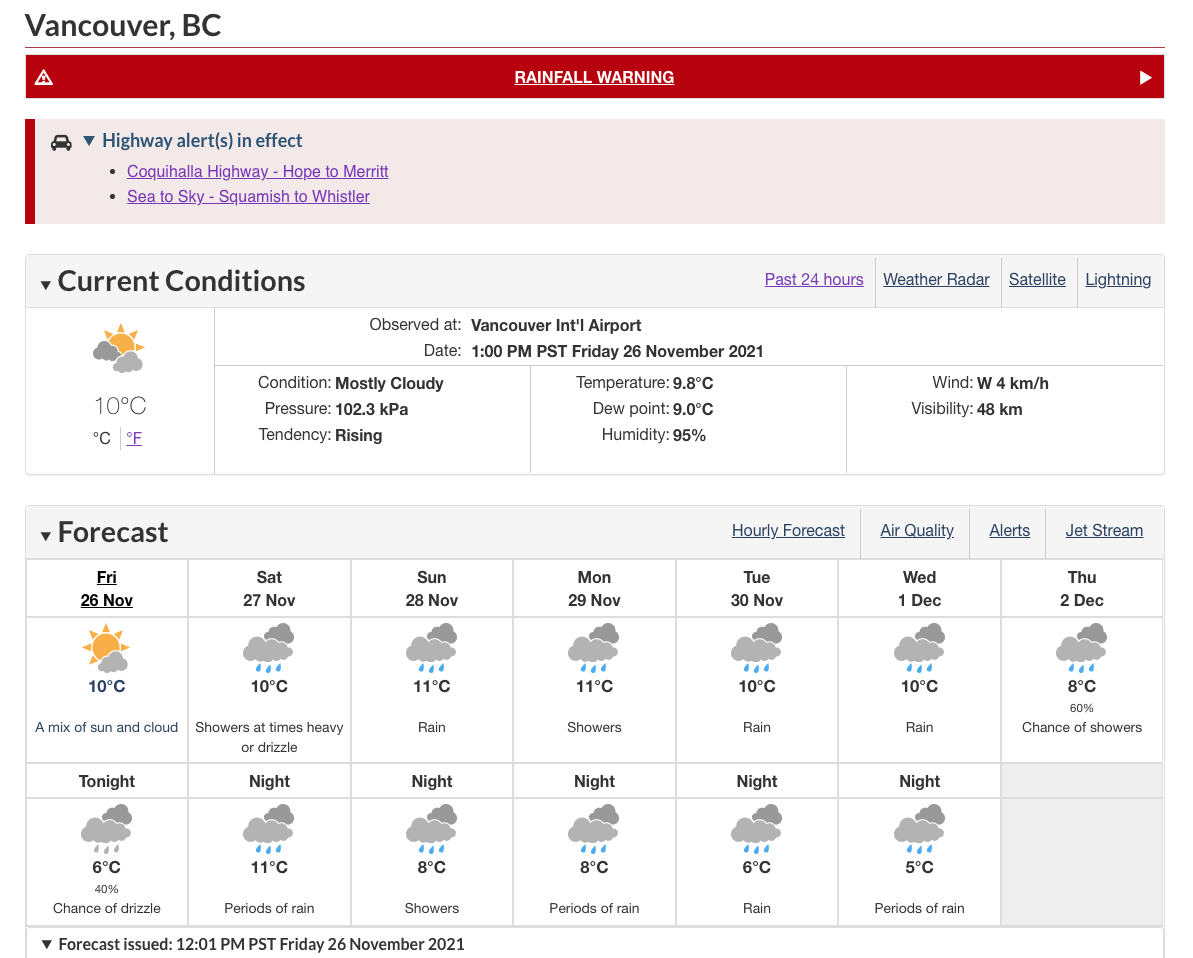Viewport: 1193px width, 958px height.
Task: Click 'A mix of sun and cloud' text
Action: pyautogui.click(x=107, y=727)
